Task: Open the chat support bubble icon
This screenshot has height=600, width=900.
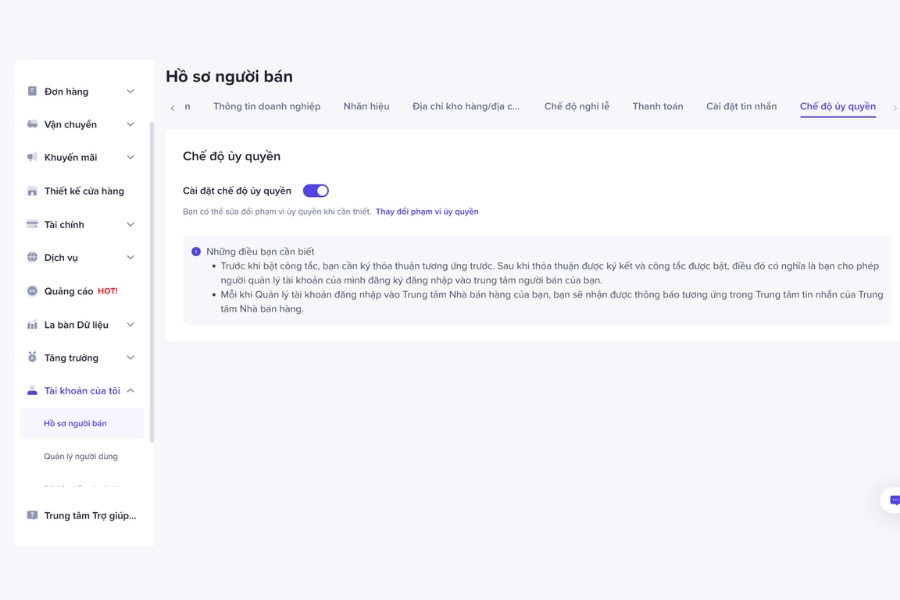Action: (894, 500)
